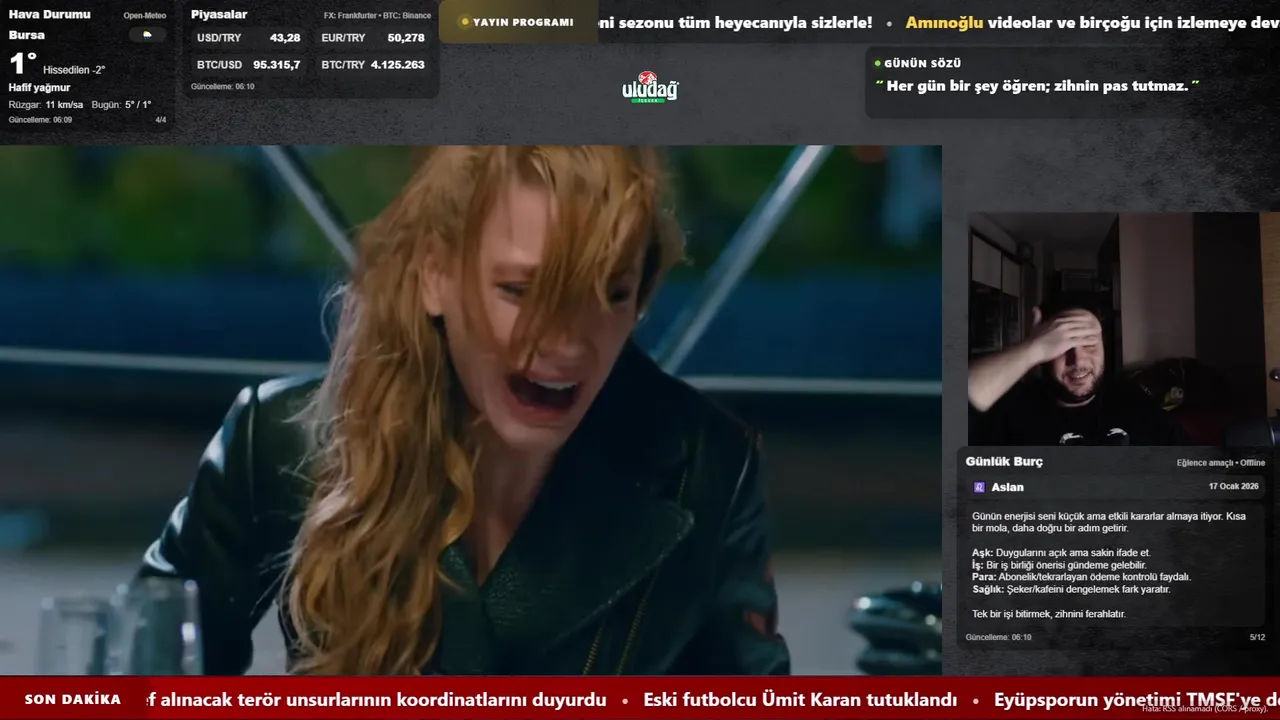Click the 5/12 horoscope page counter

(1257, 637)
